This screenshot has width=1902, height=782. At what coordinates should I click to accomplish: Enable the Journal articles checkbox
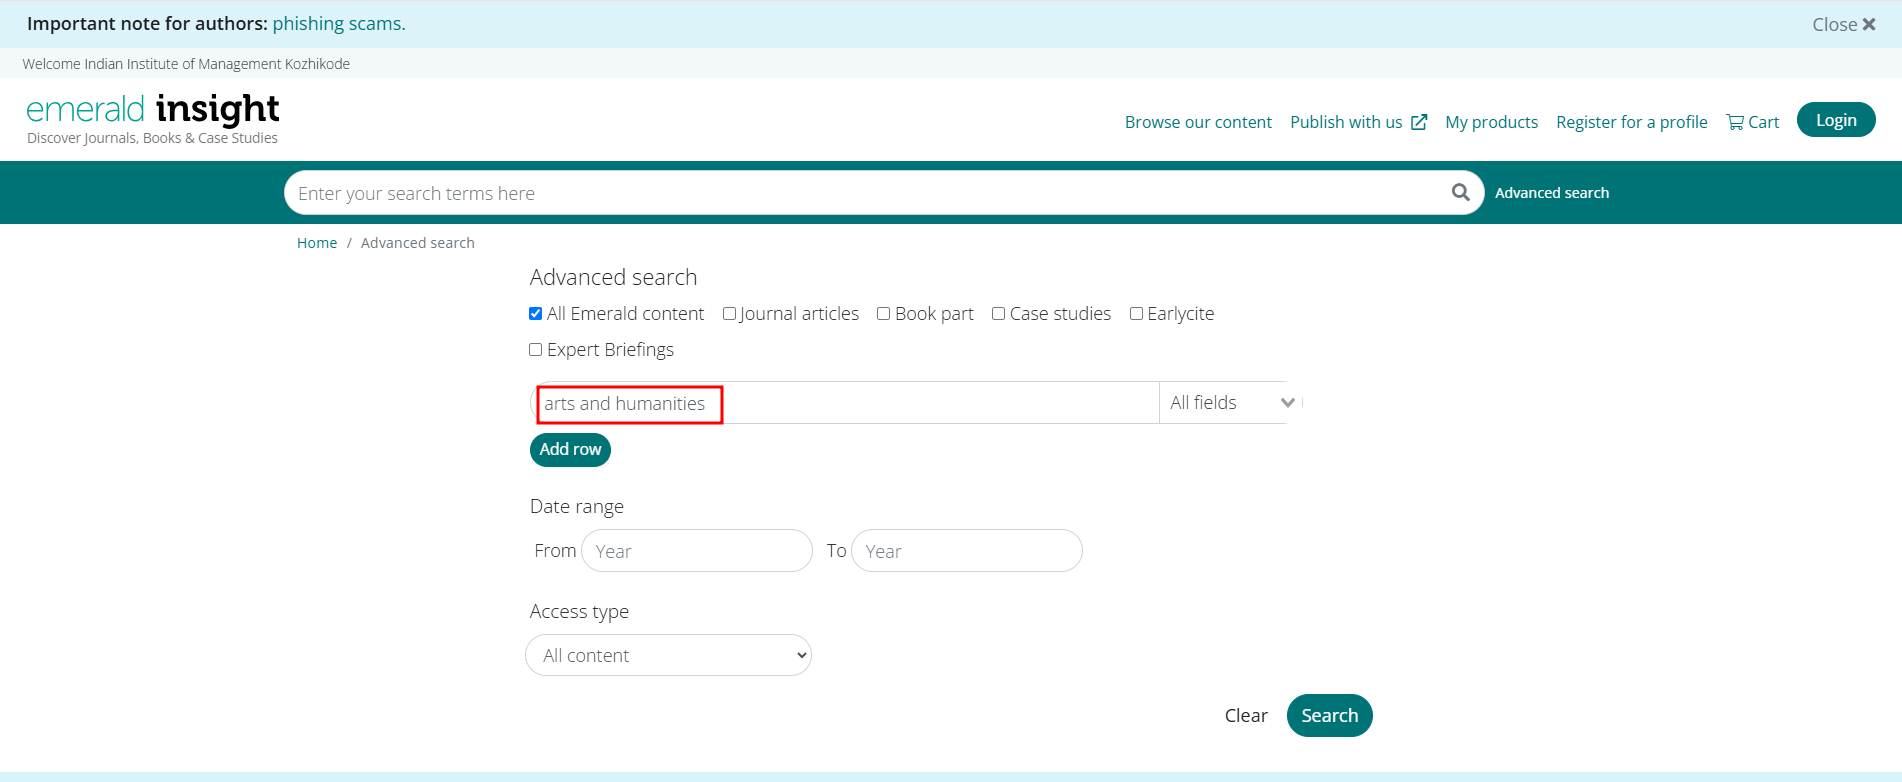(729, 314)
